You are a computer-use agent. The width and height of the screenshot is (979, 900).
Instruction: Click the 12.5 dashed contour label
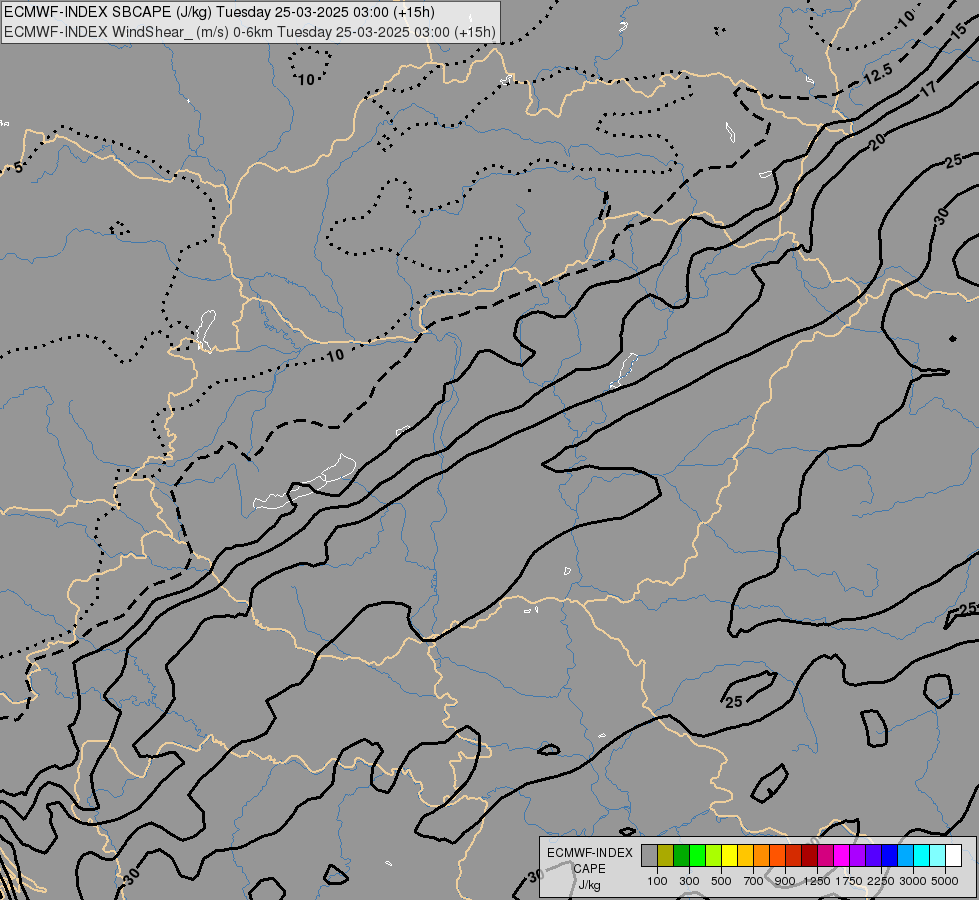pyautogui.click(x=878, y=74)
